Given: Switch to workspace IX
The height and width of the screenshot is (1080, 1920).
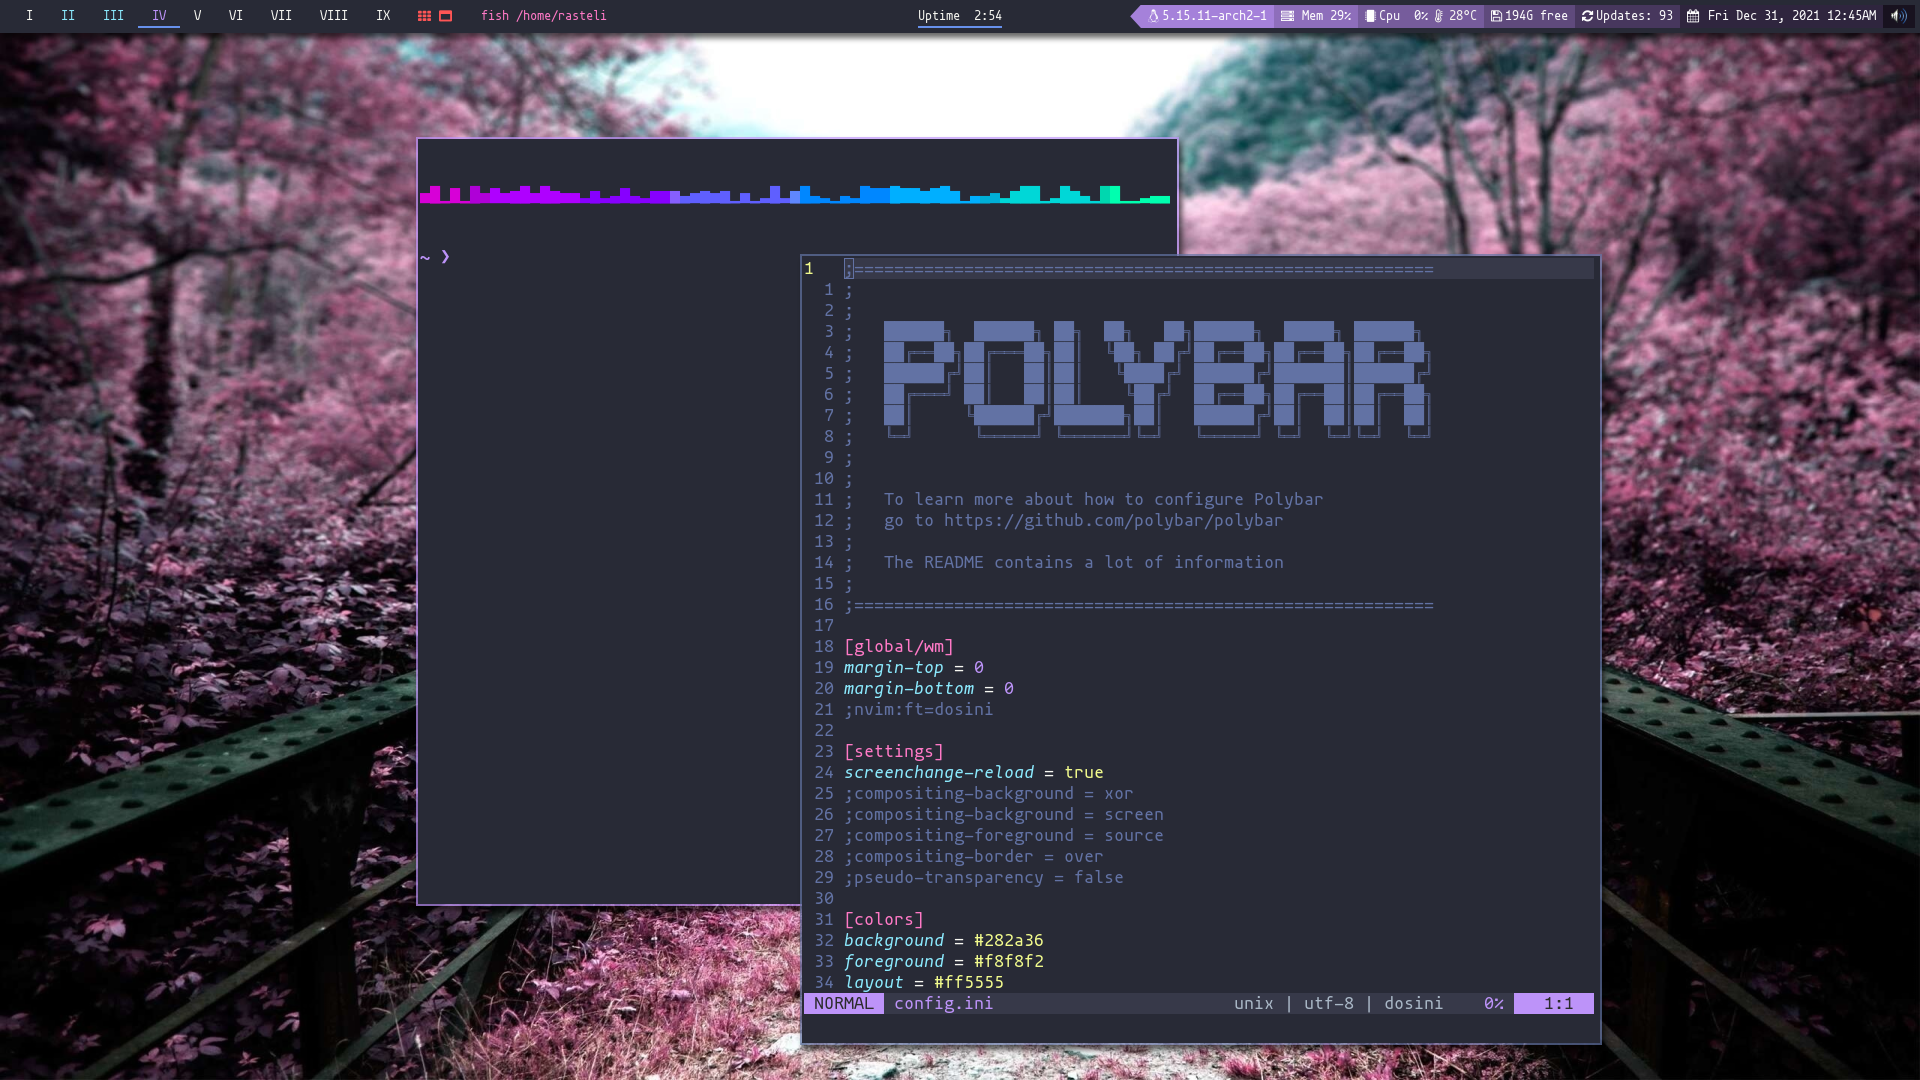Looking at the screenshot, I should tap(383, 15).
